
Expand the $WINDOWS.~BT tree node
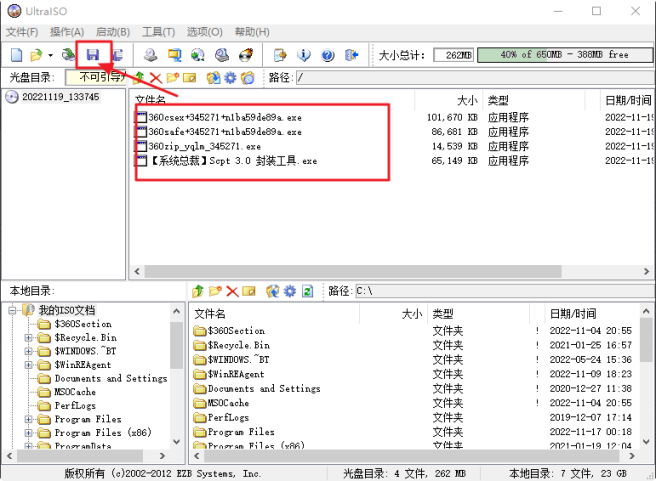(28, 351)
